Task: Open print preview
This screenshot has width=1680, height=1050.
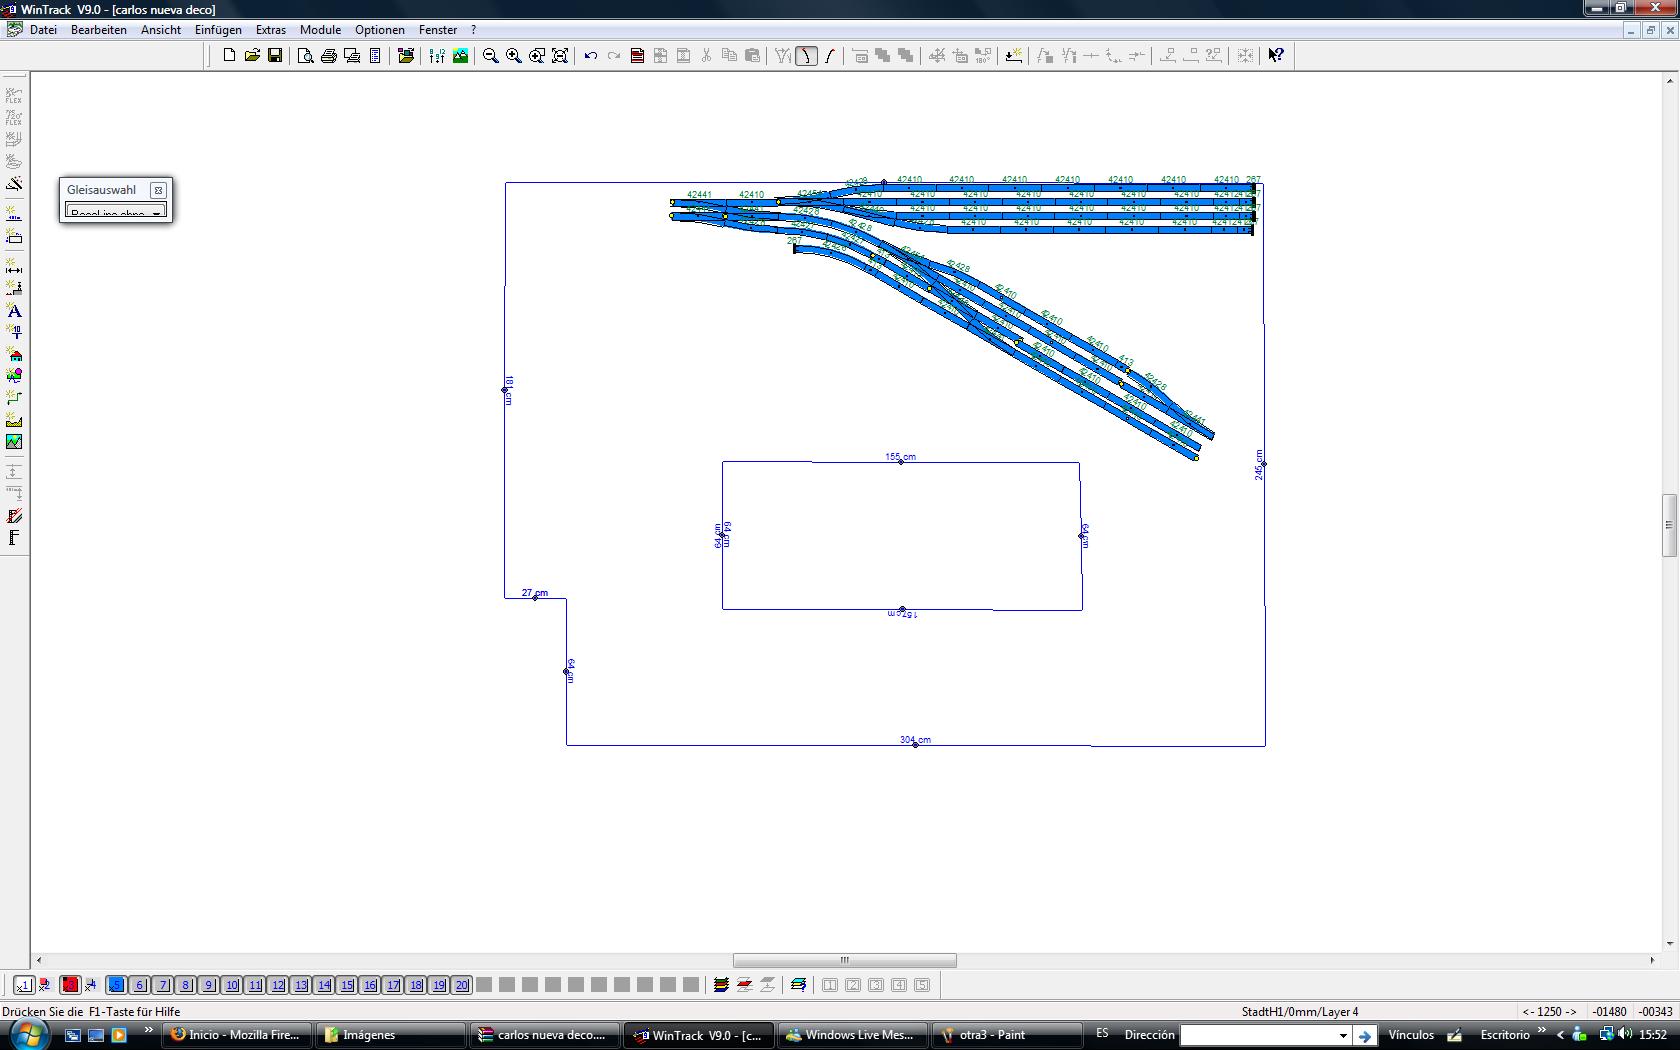Action: (306, 56)
